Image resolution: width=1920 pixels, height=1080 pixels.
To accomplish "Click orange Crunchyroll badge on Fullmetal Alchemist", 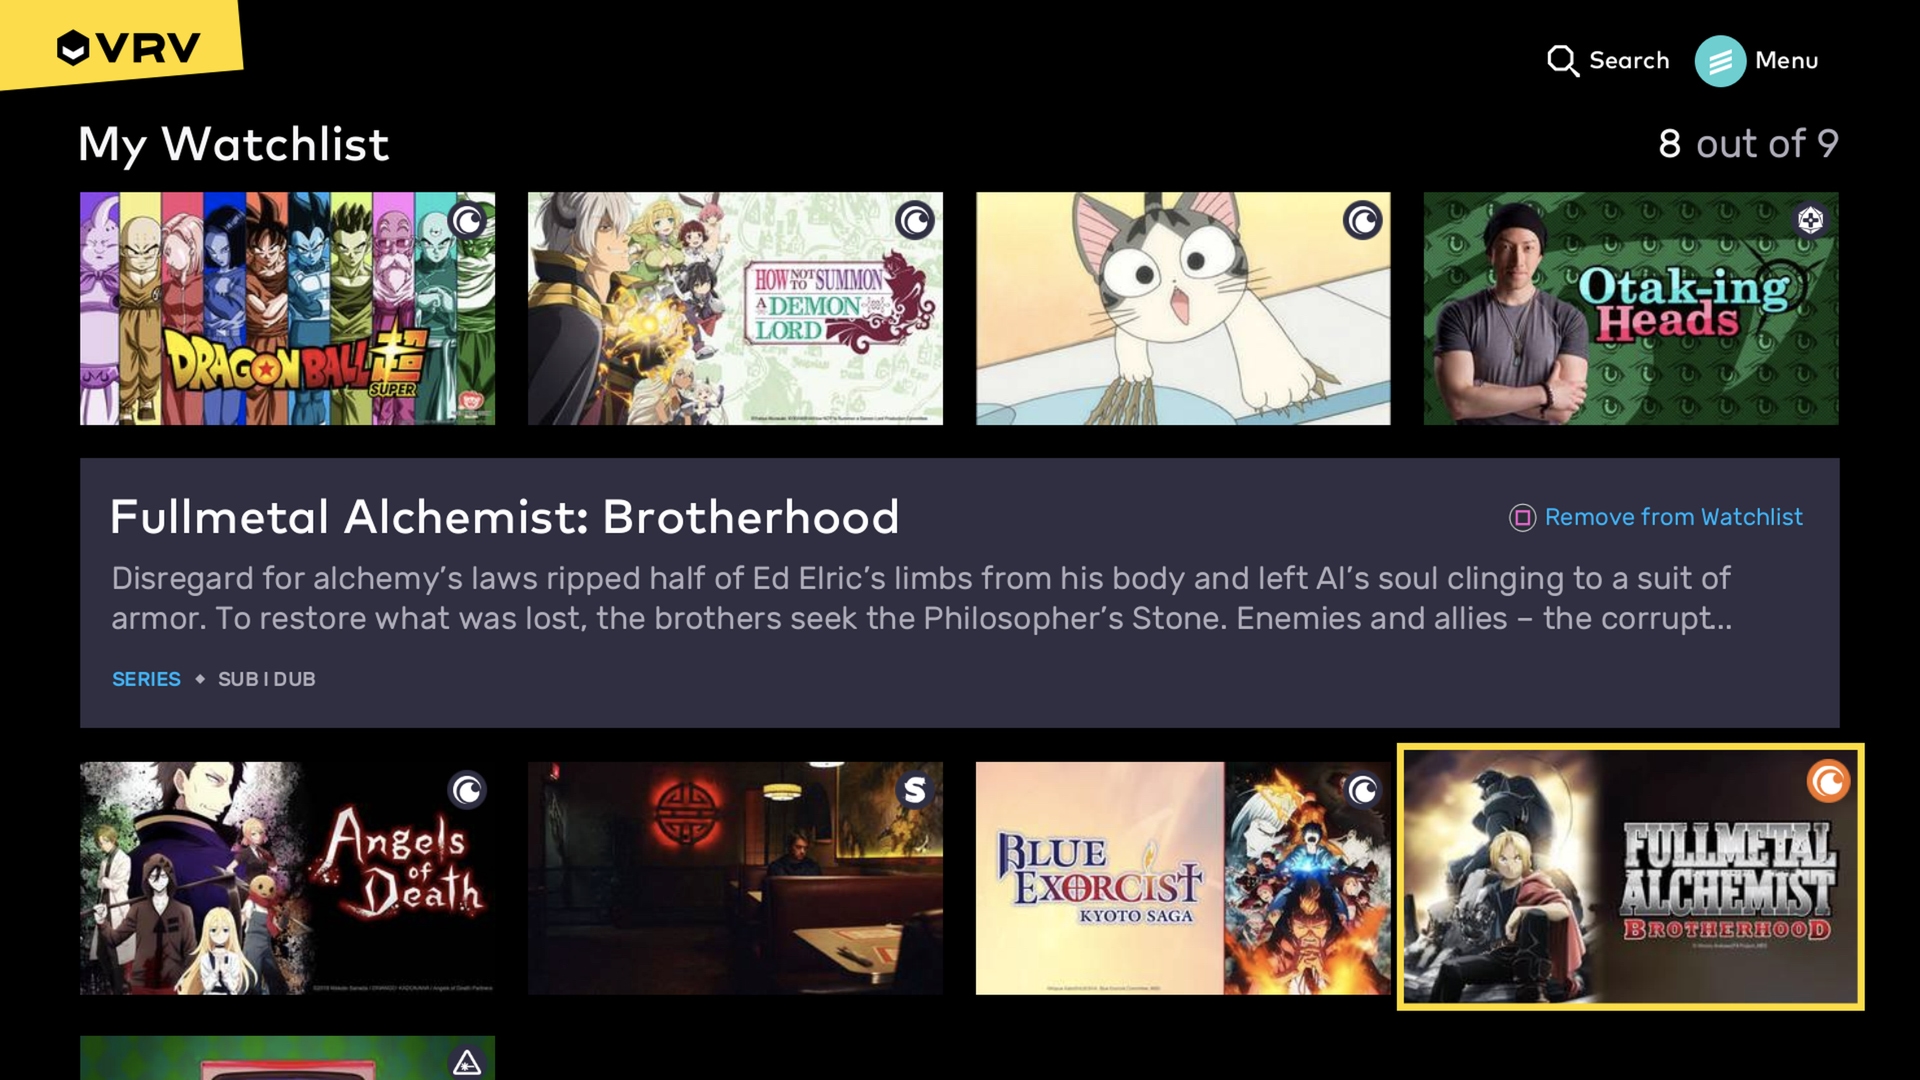I will point(1828,781).
